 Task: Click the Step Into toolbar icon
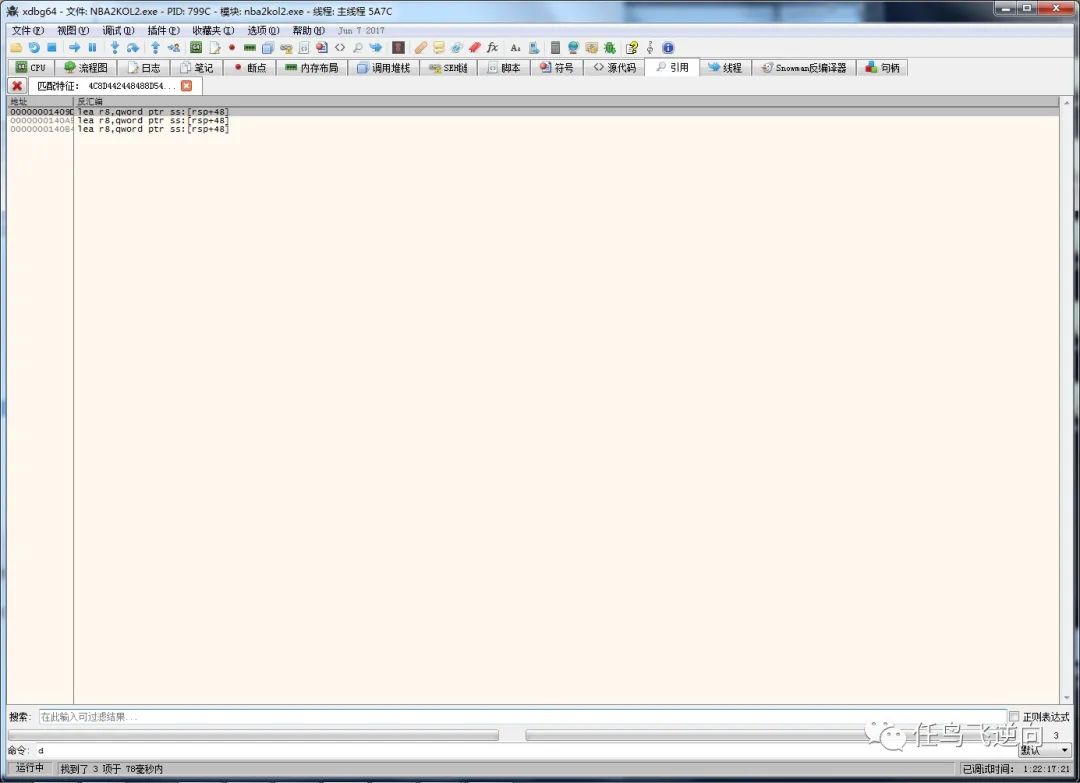(115, 48)
